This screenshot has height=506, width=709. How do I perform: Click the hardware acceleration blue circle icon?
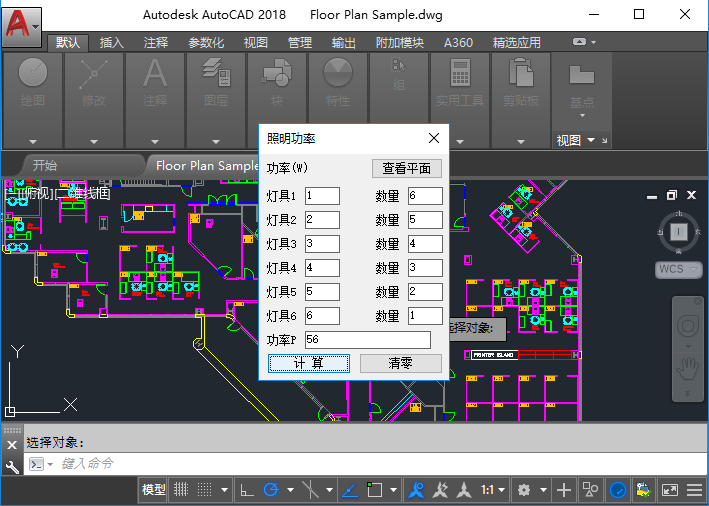[x=618, y=490]
